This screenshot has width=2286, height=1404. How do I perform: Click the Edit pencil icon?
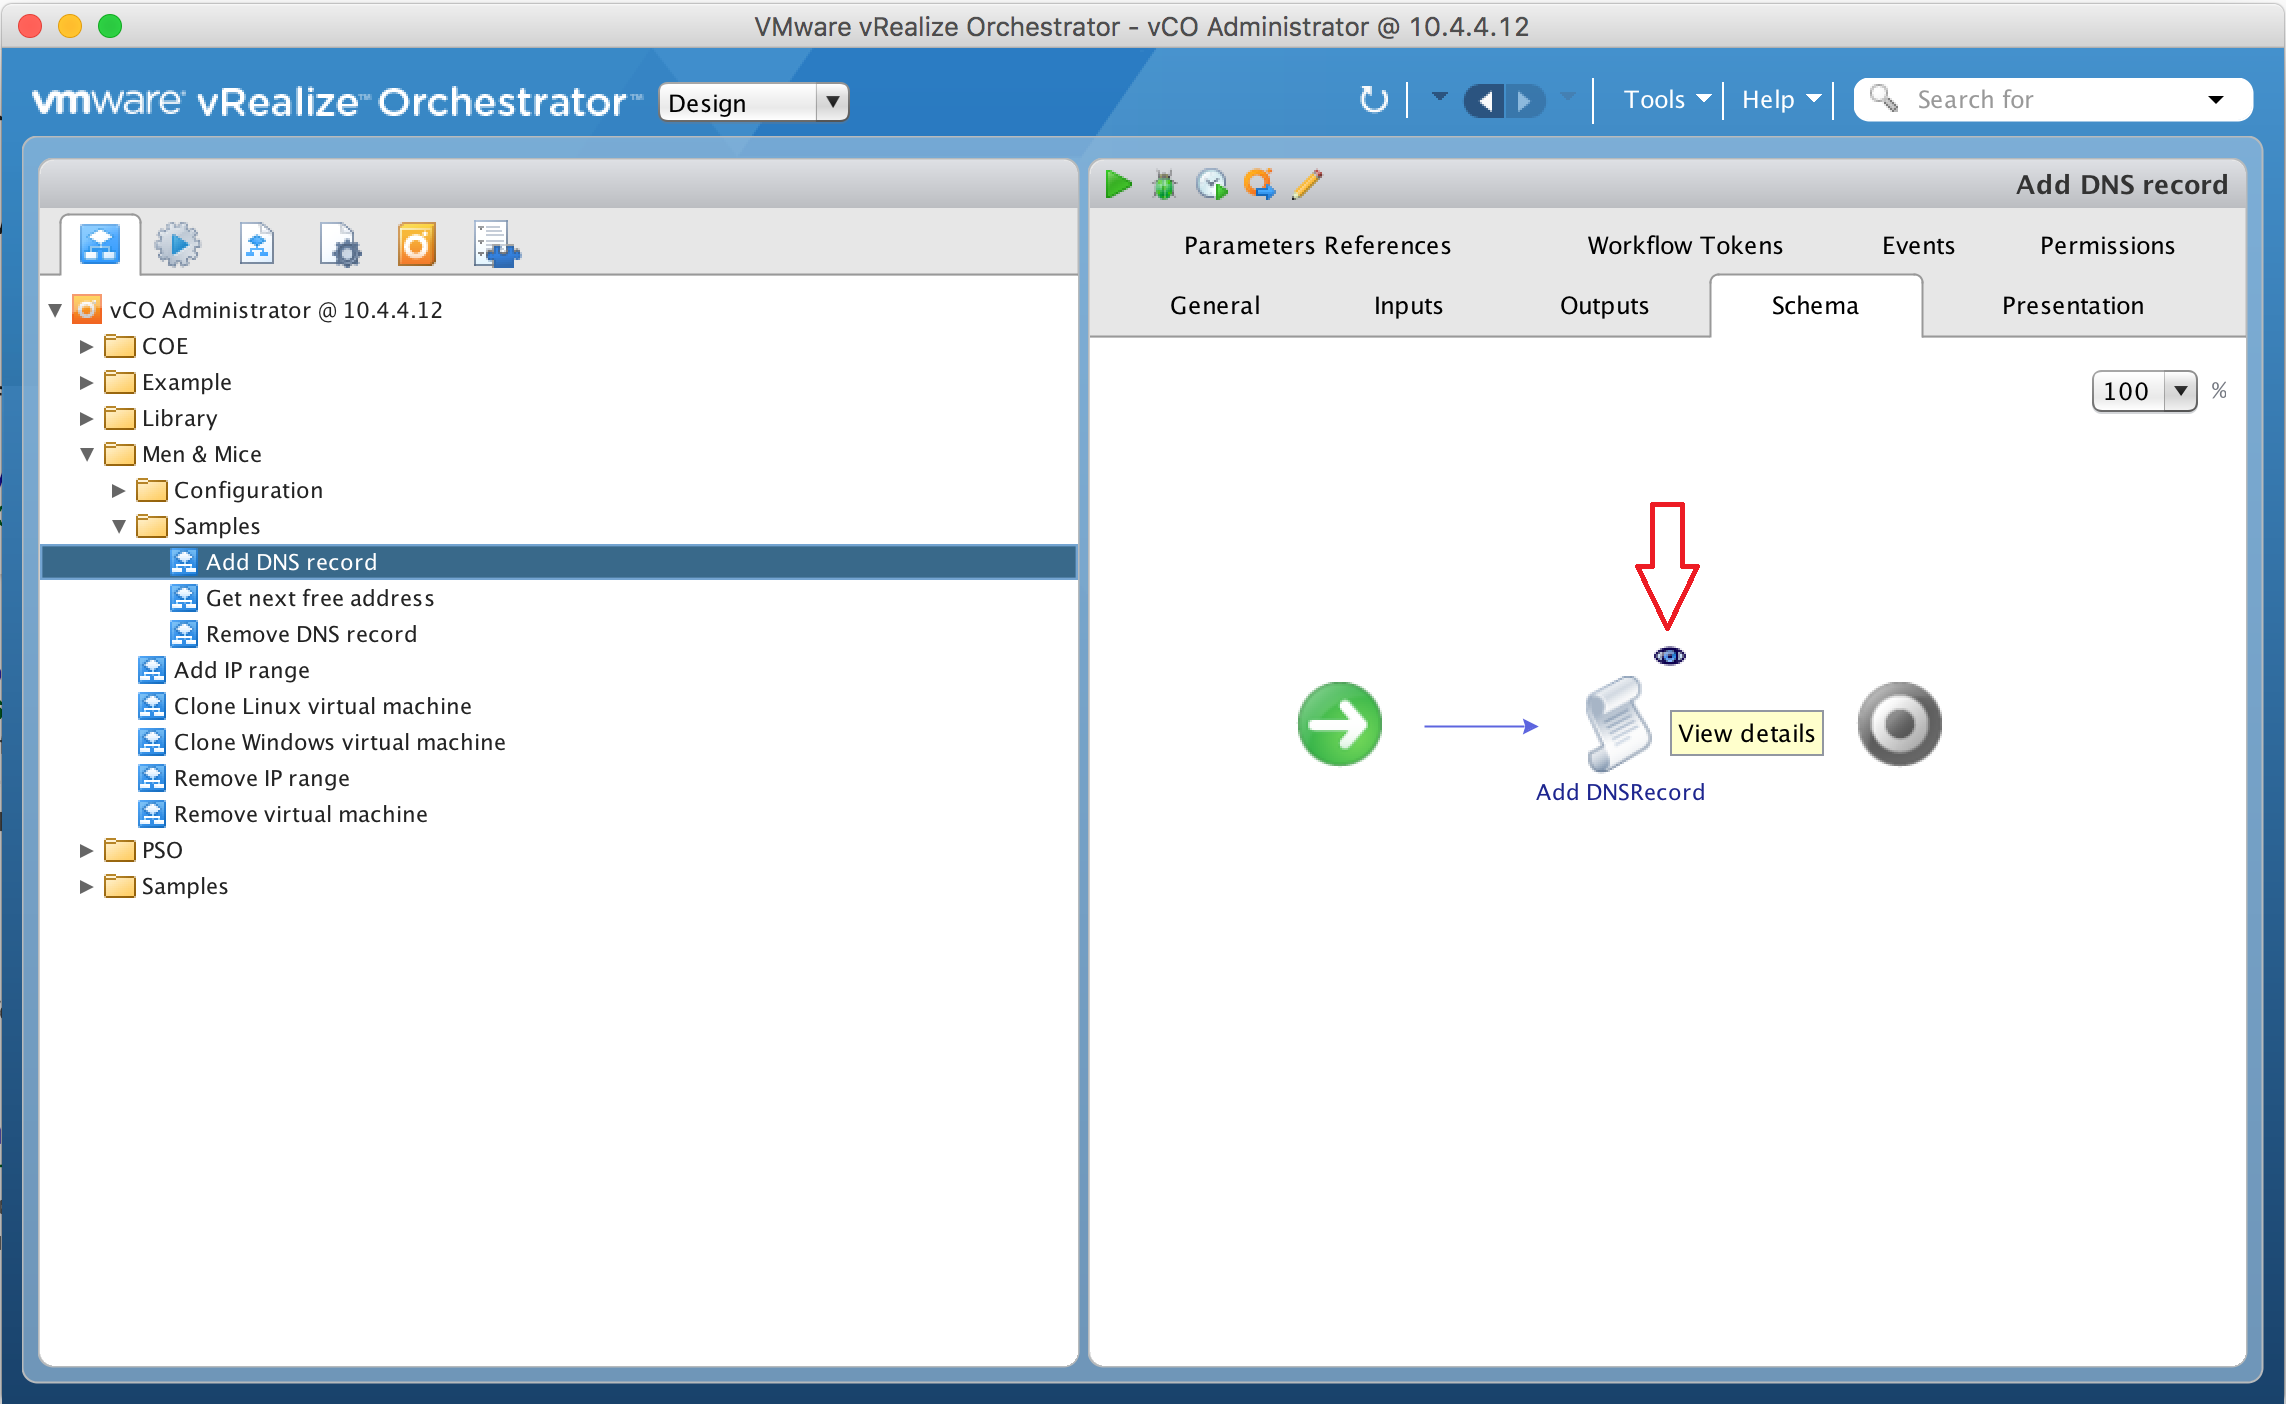click(x=1307, y=184)
